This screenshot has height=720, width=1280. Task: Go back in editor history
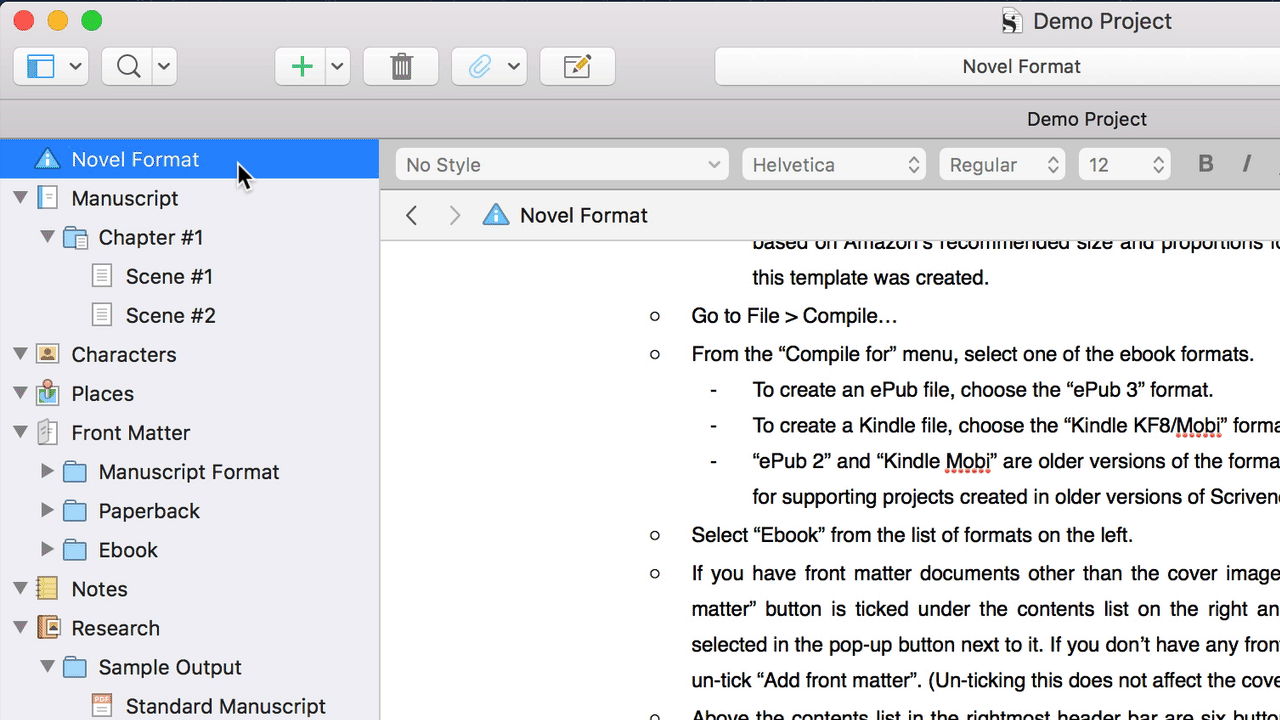tap(412, 215)
